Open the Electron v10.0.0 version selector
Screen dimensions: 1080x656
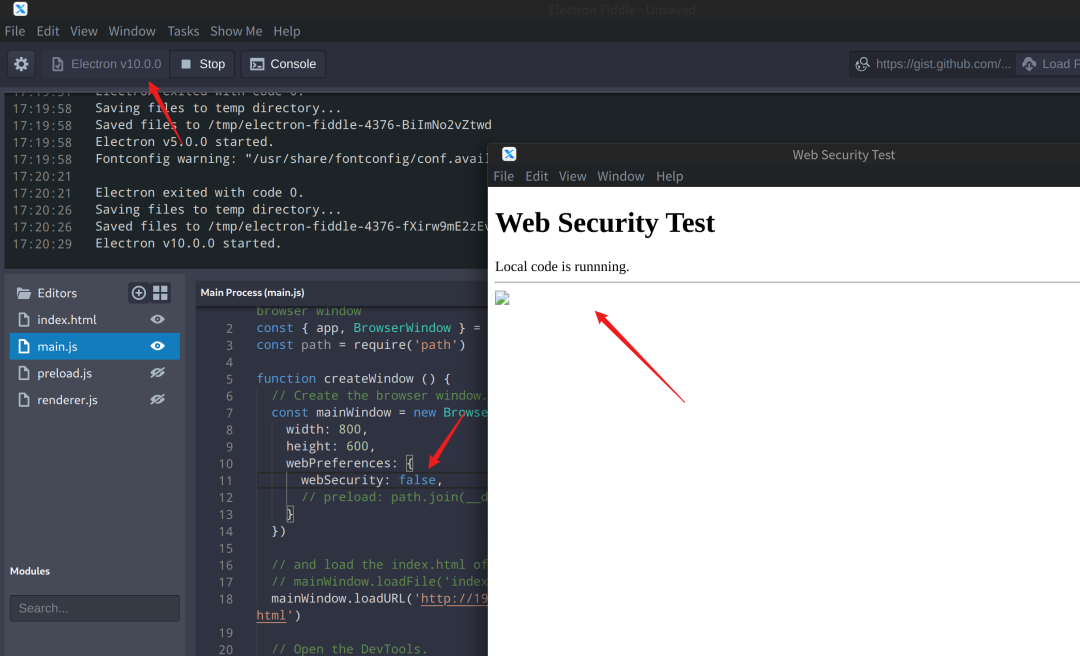107,64
